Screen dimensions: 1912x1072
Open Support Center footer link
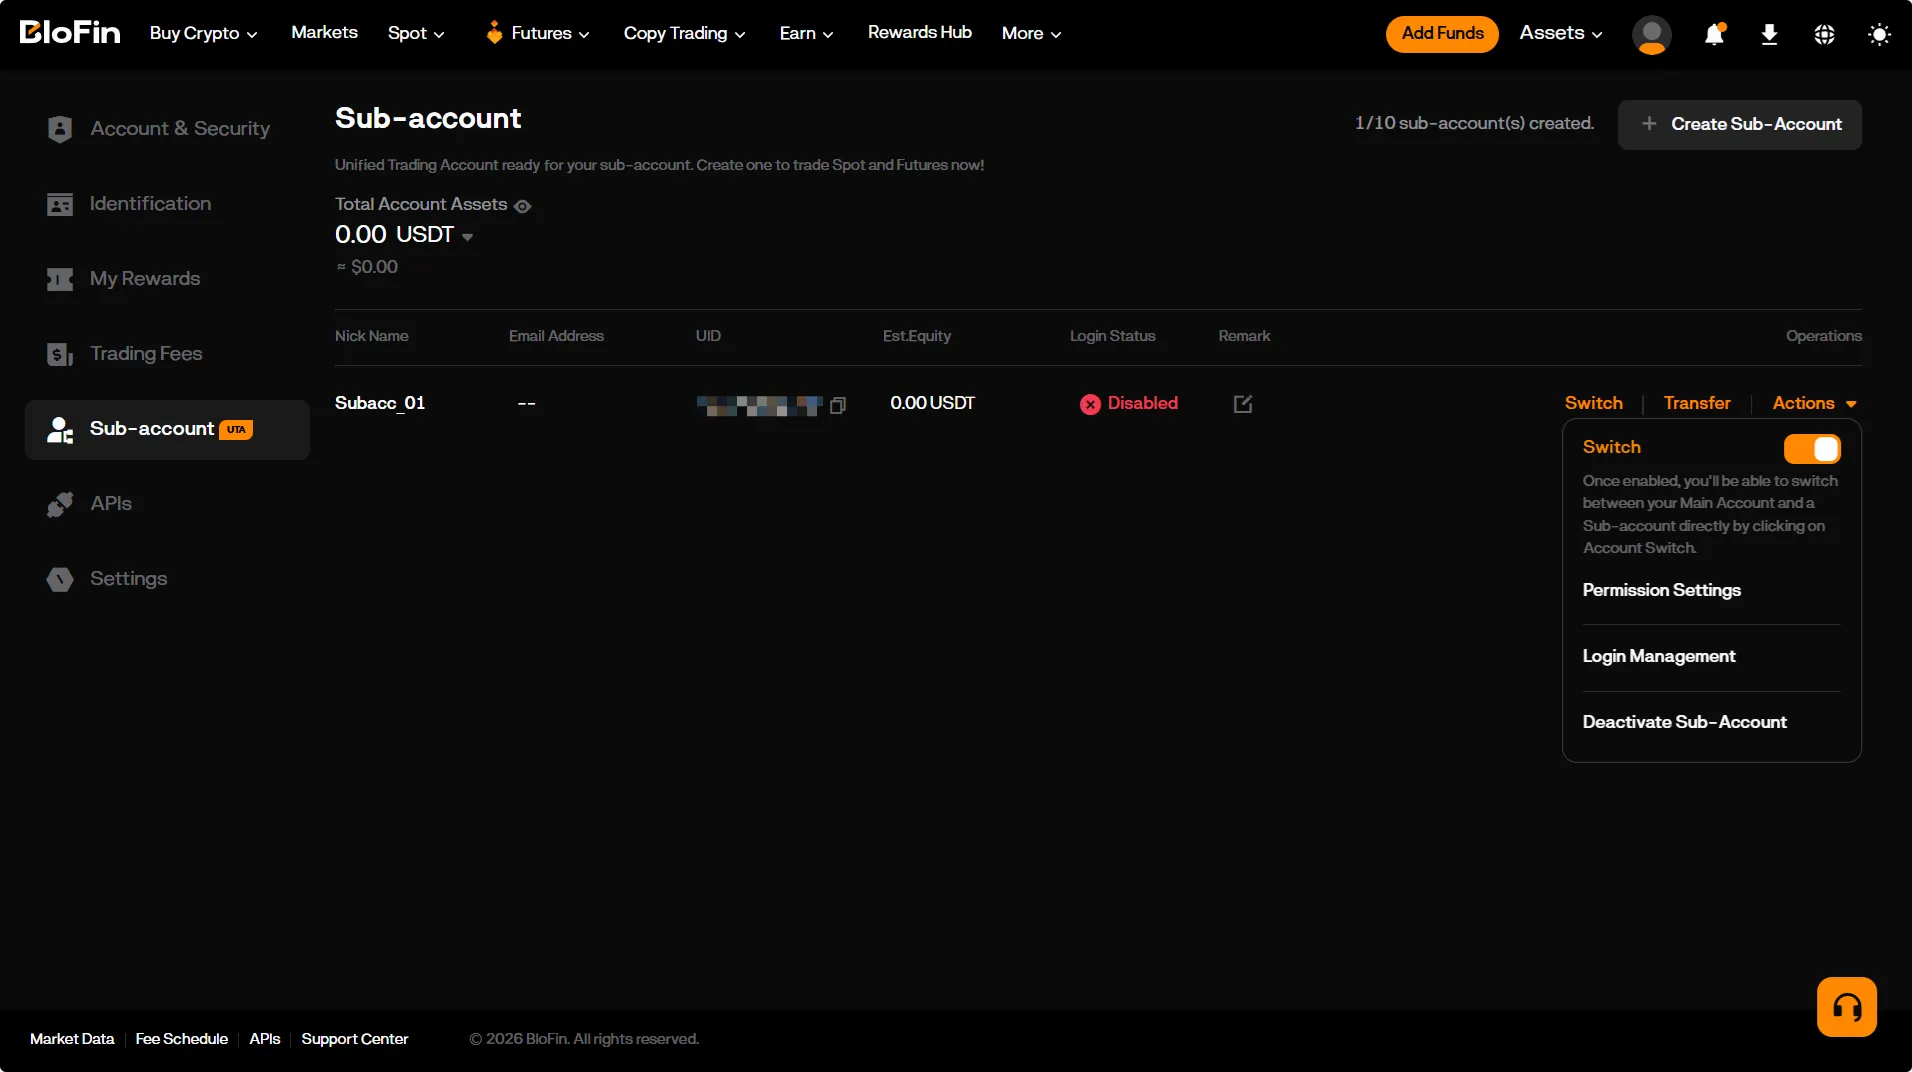pos(355,1039)
